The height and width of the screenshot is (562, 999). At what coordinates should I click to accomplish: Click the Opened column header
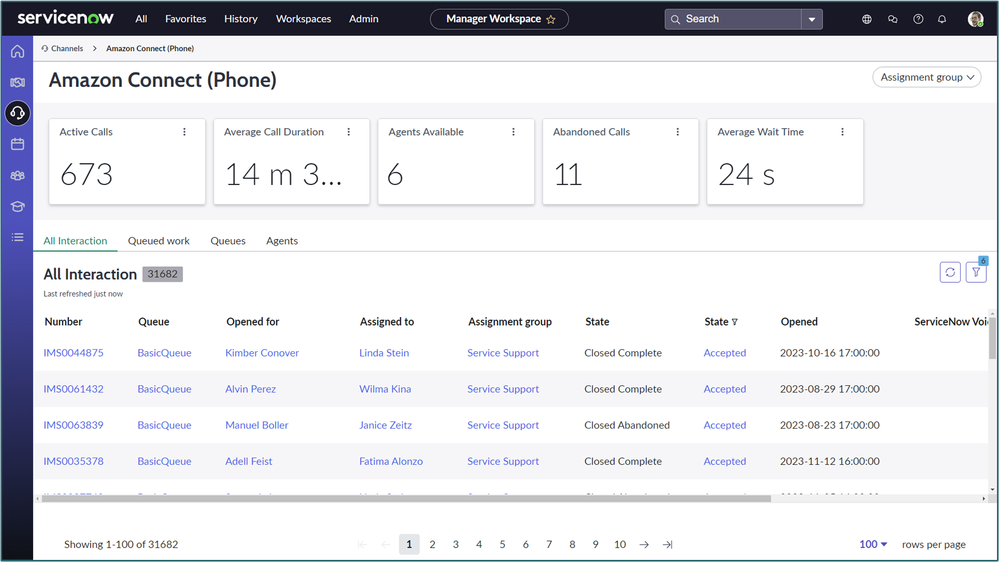click(x=799, y=322)
